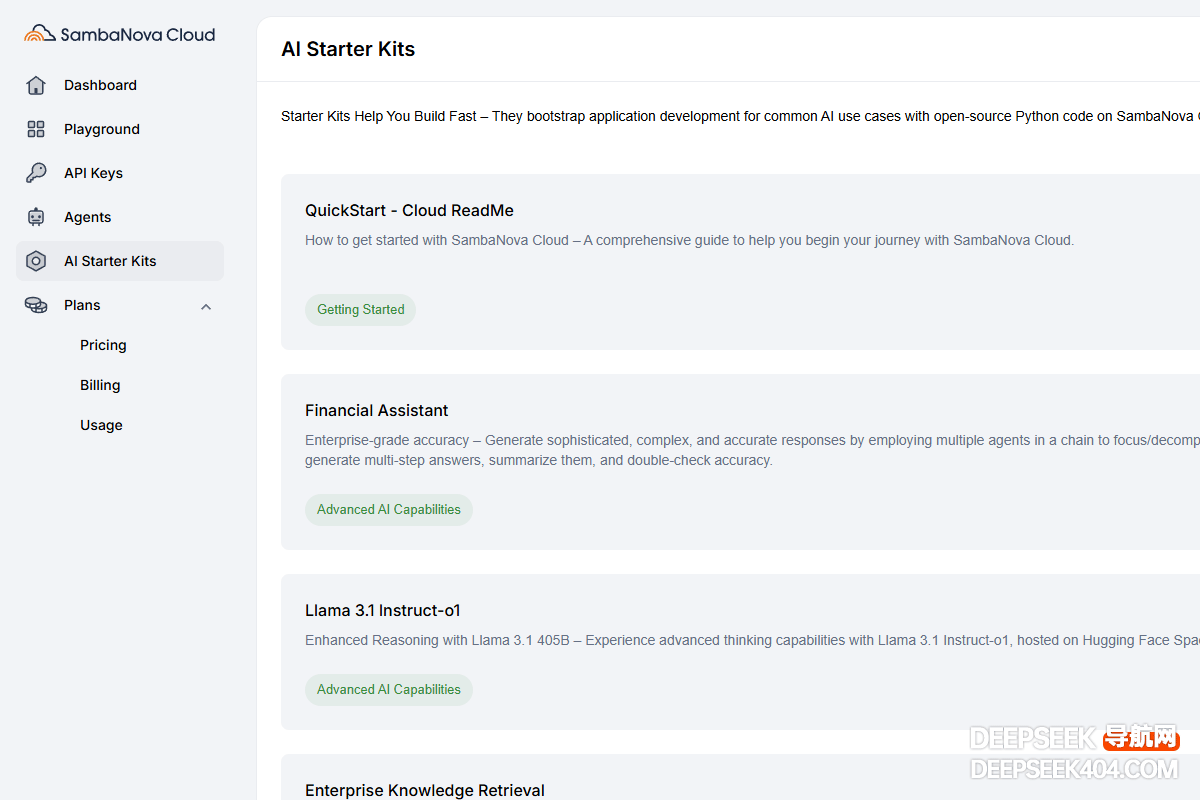This screenshot has width=1200, height=800.
Task: Collapse the Plans section chevron
Action: tap(206, 306)
